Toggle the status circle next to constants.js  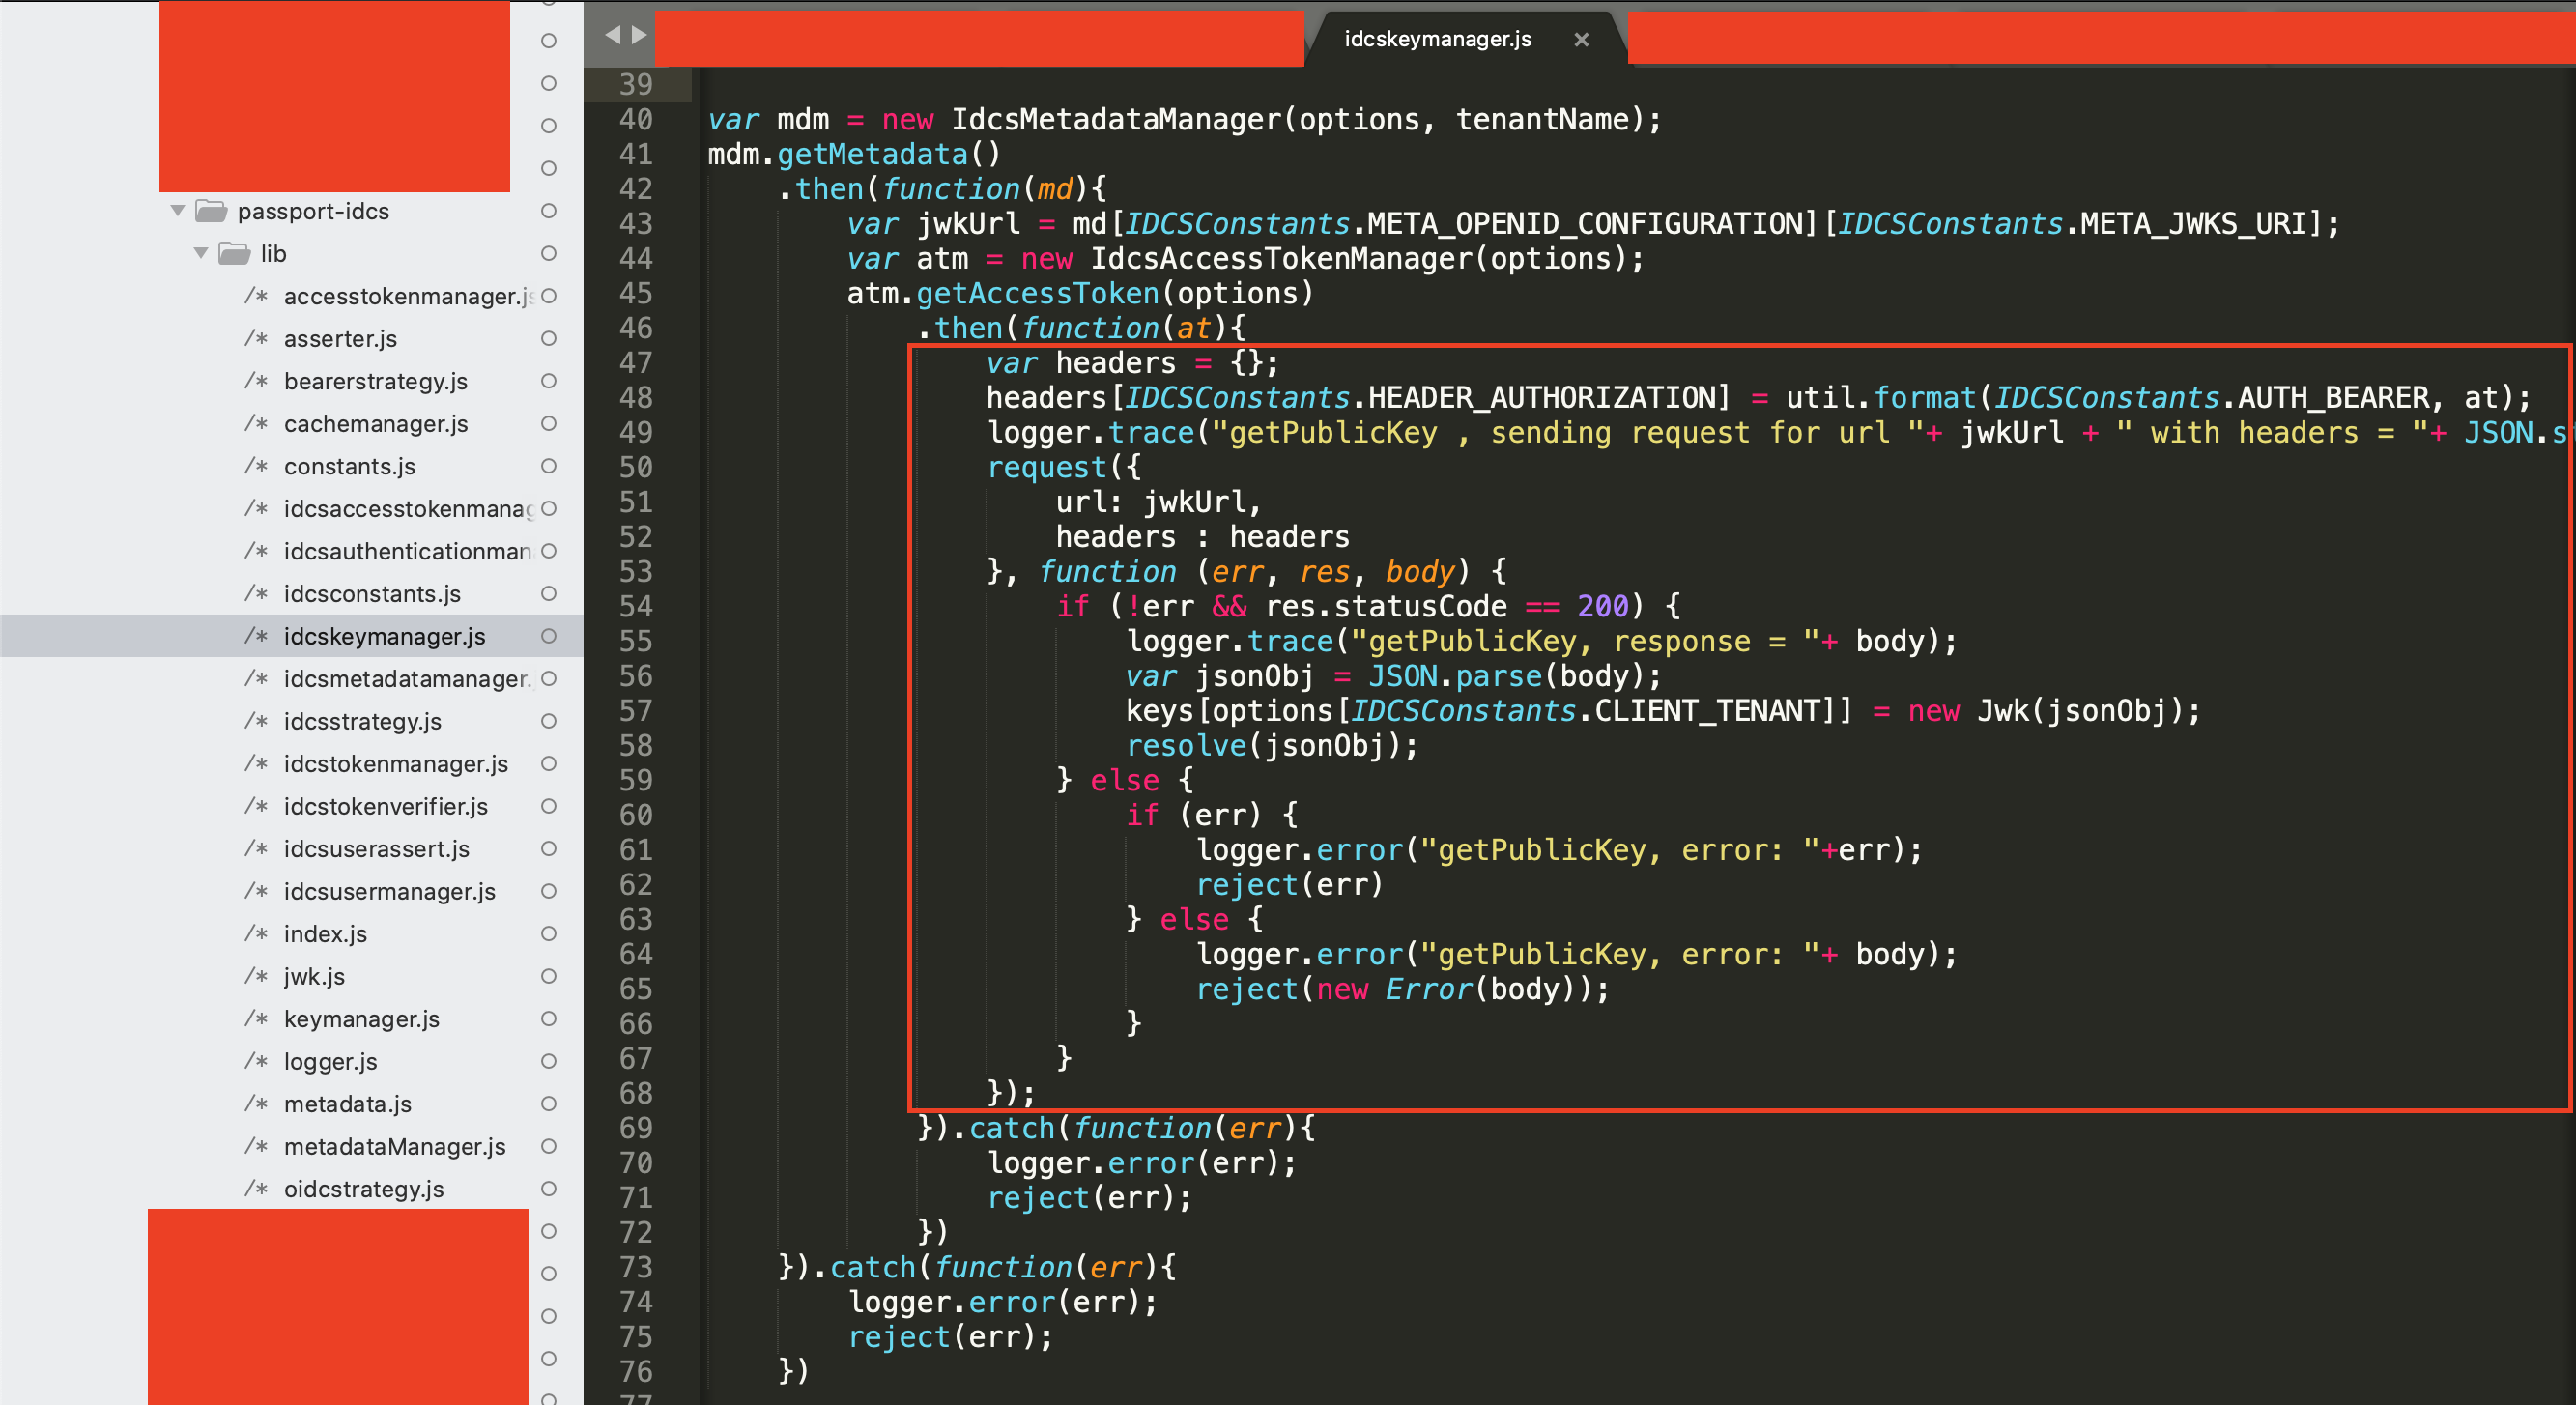(x=548, y=466)
